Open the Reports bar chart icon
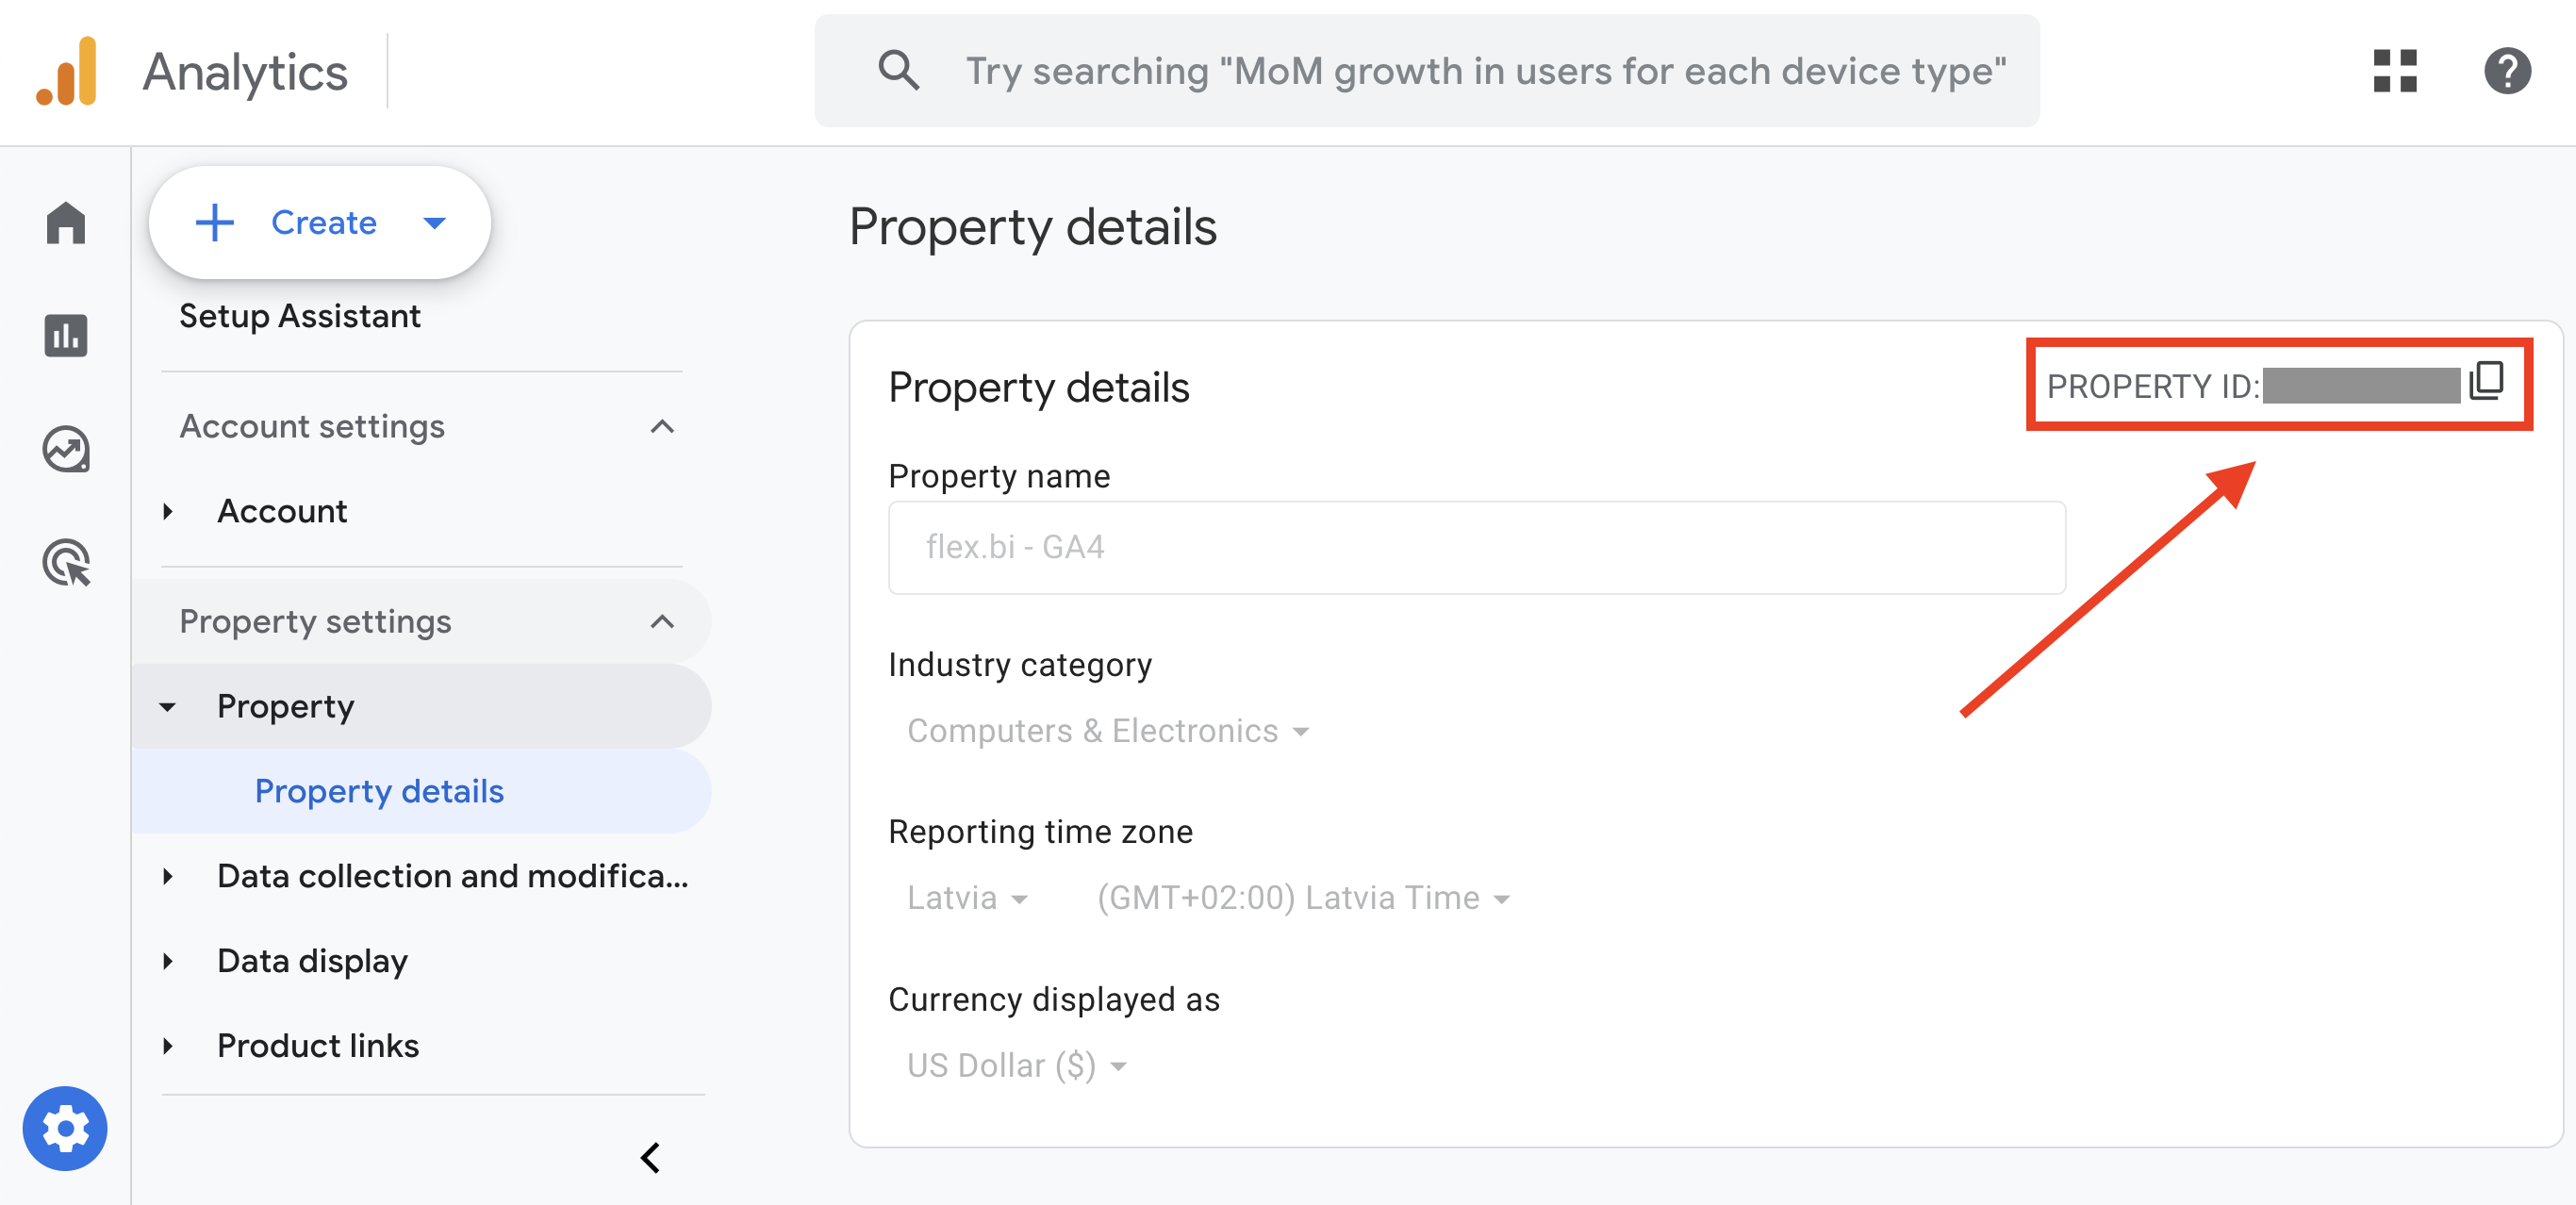This screenshot has height=1205, width=2576. pos(66,335)
